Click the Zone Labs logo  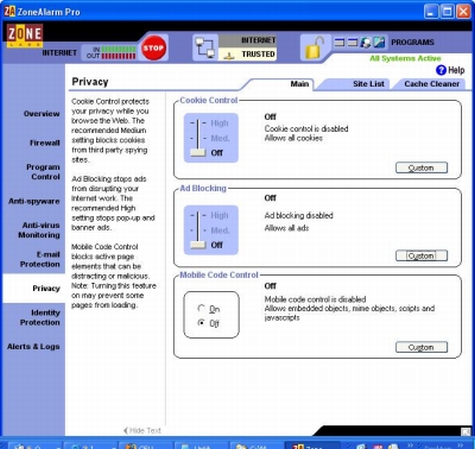(x=25, y=36)
